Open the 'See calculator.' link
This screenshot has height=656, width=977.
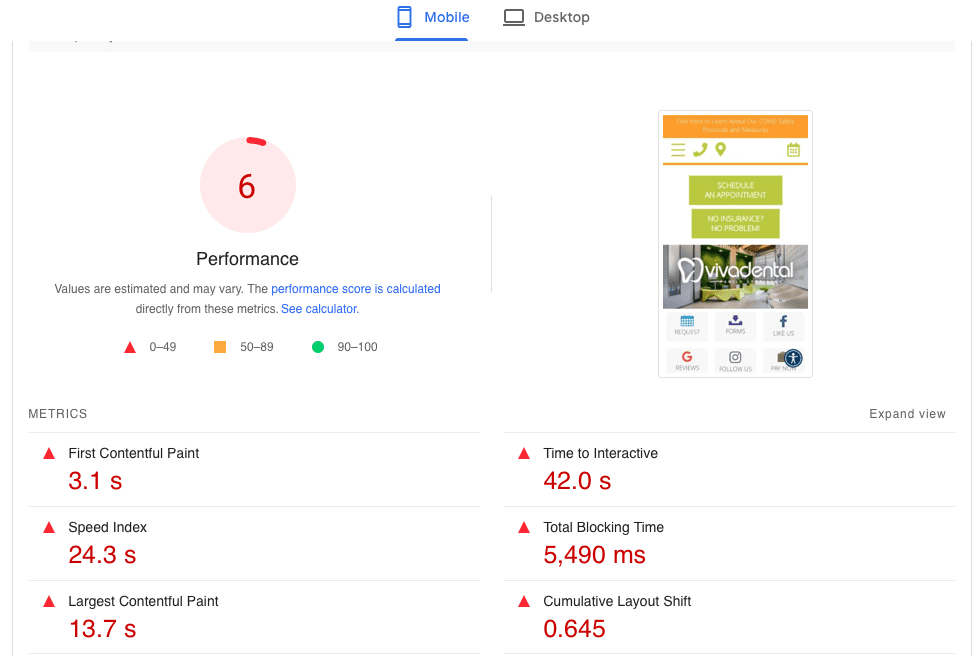click(x=320, y=308)
